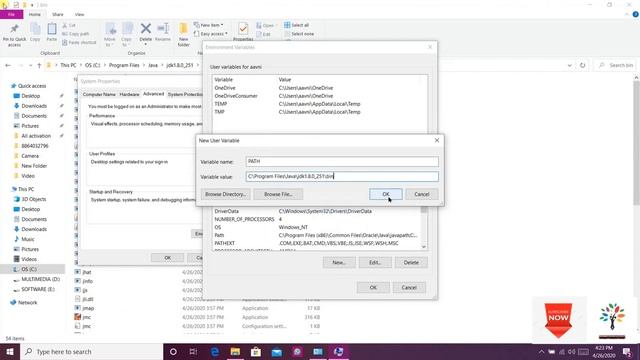
Task: Click the Delete icon in ribbon
Action: (145, 32)
